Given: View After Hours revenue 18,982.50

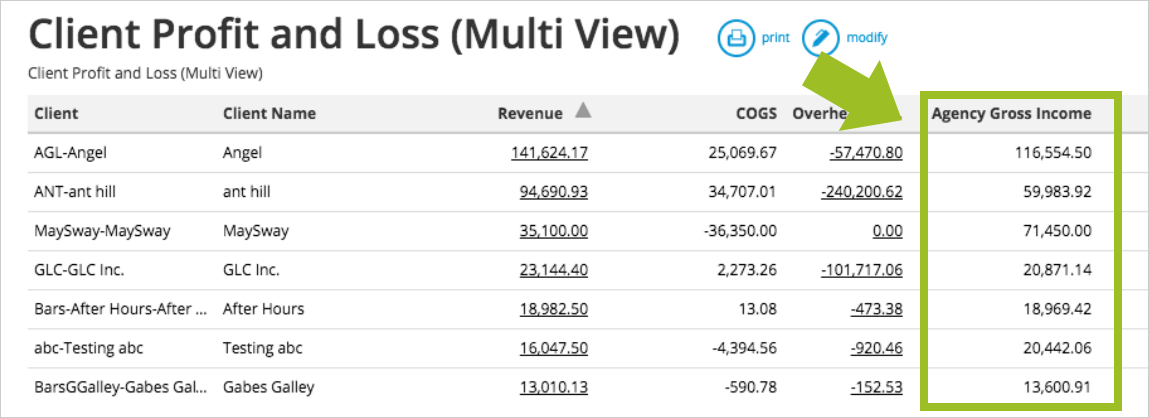Looking at the screenshot, I should pyautogui.click(x=553, y=309).
